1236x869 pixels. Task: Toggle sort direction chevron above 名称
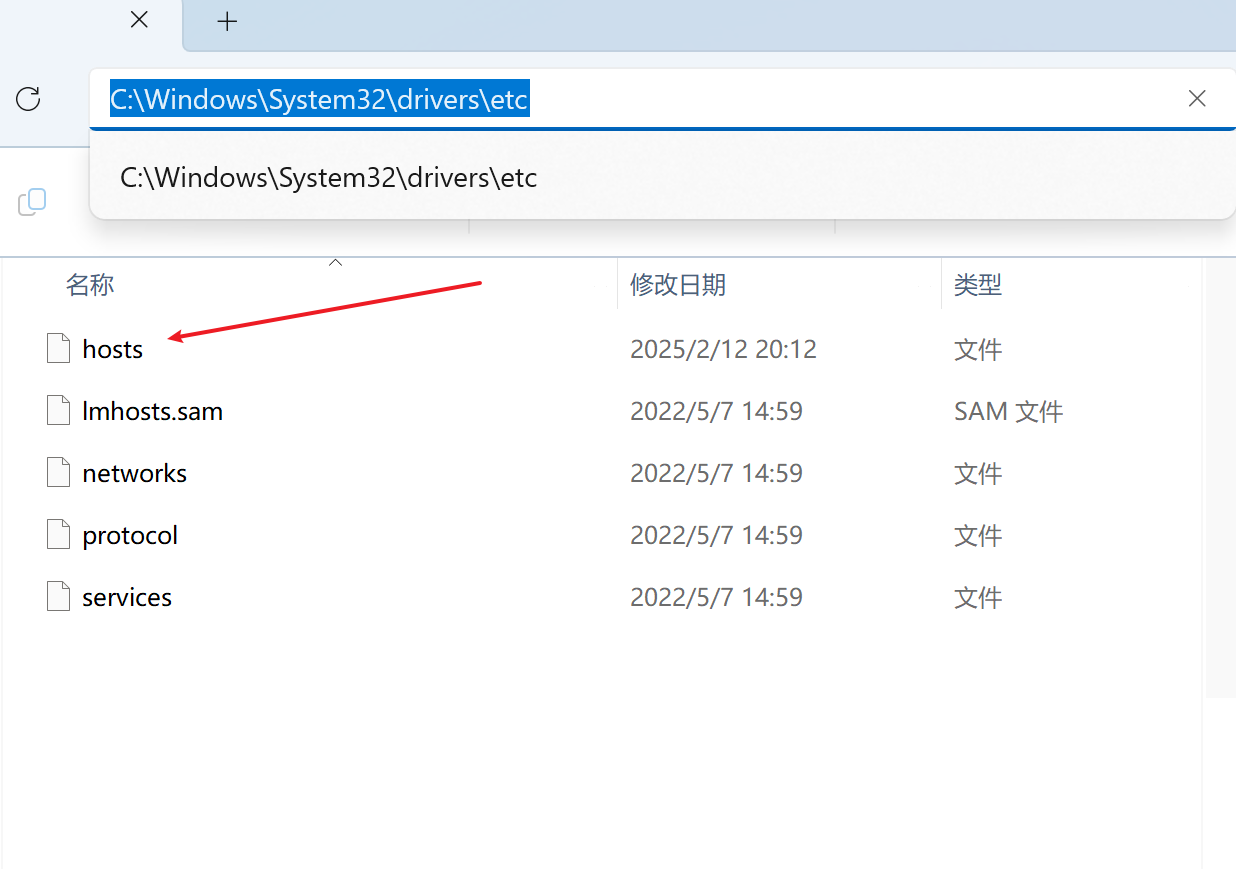336,263
